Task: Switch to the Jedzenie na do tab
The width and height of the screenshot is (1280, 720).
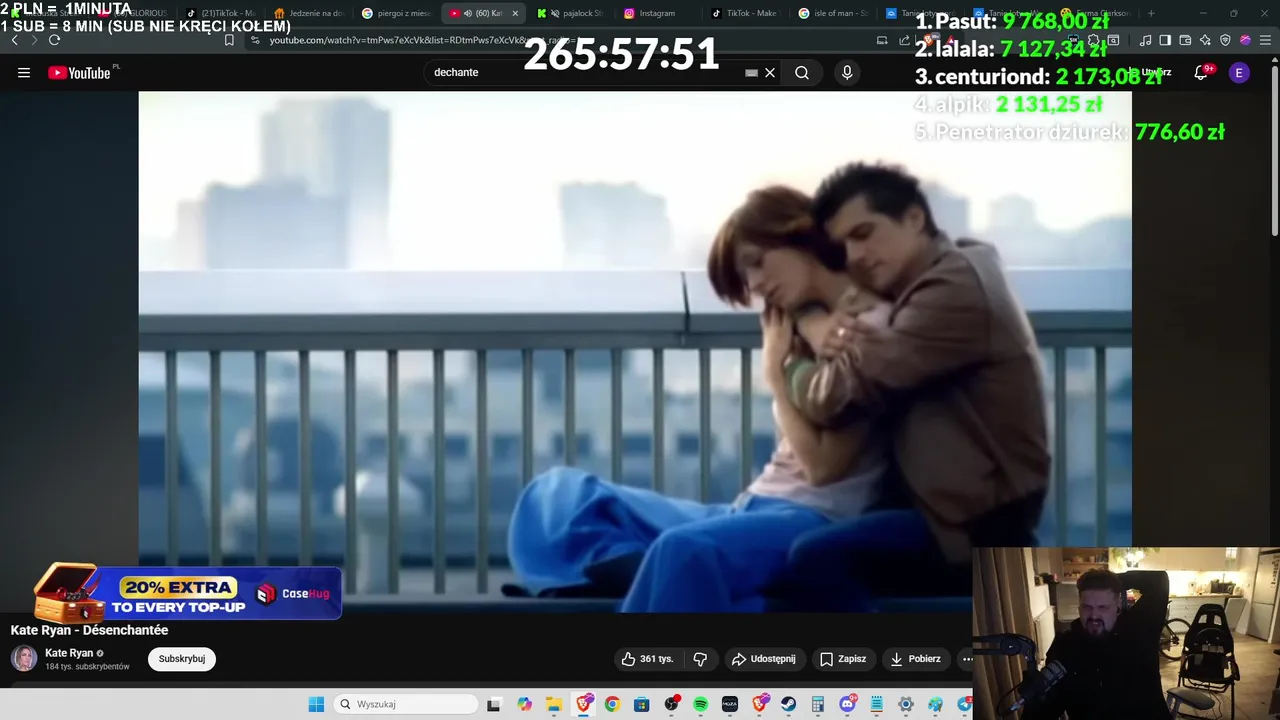Action: click(x=308, y=13)
